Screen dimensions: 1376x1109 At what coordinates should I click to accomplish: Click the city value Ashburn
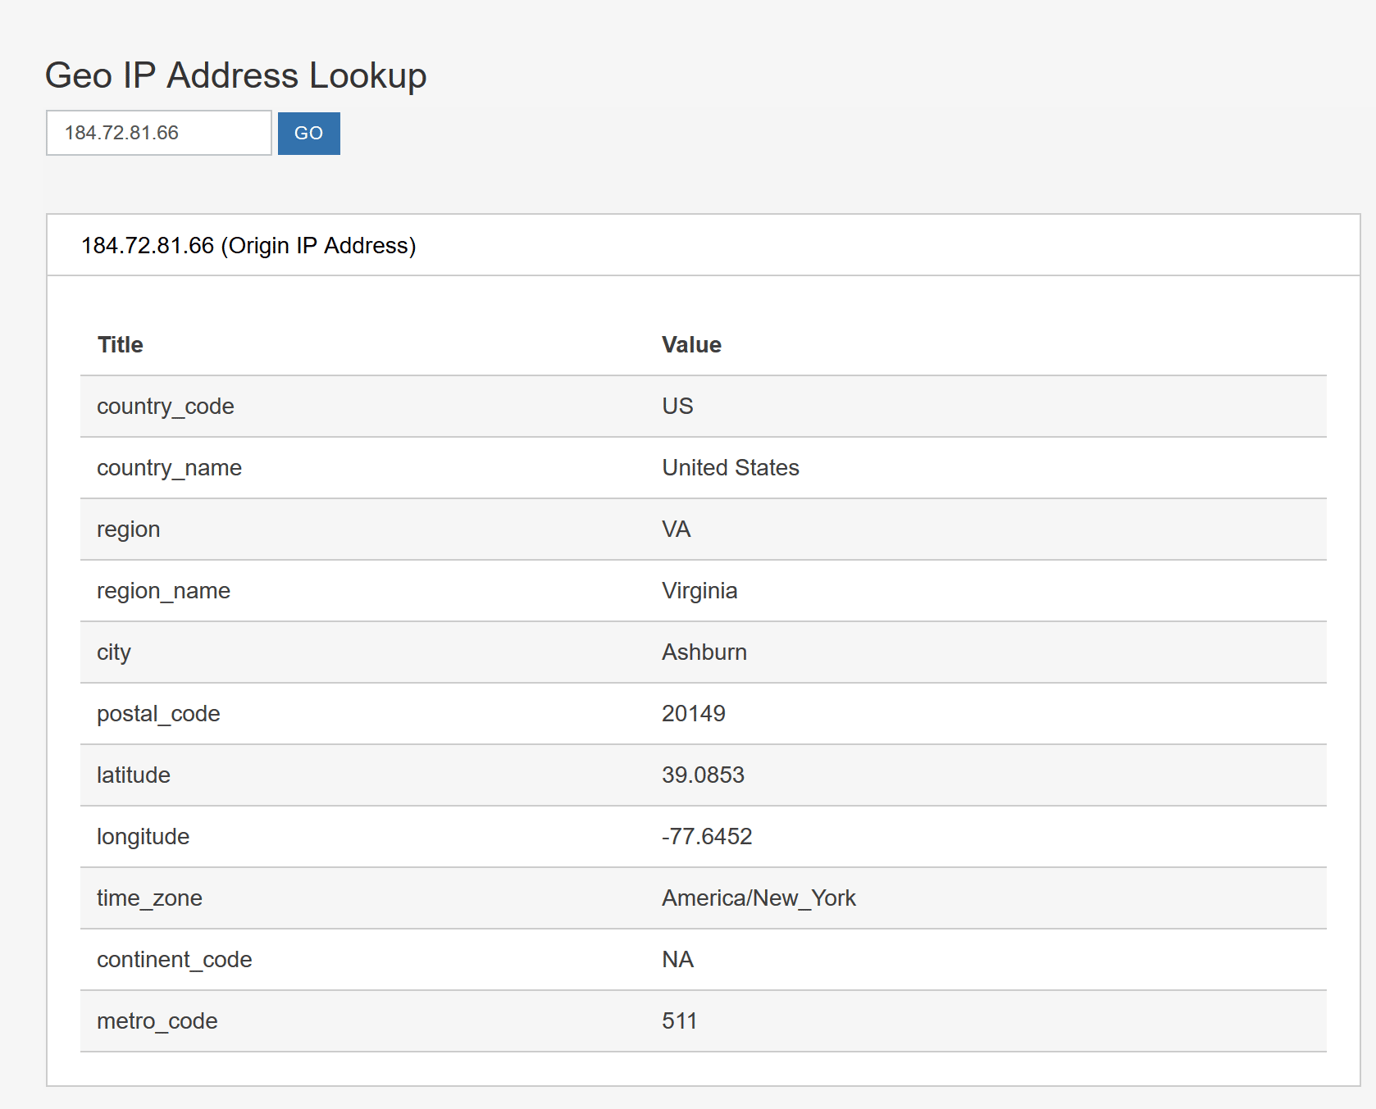[704, 652]
